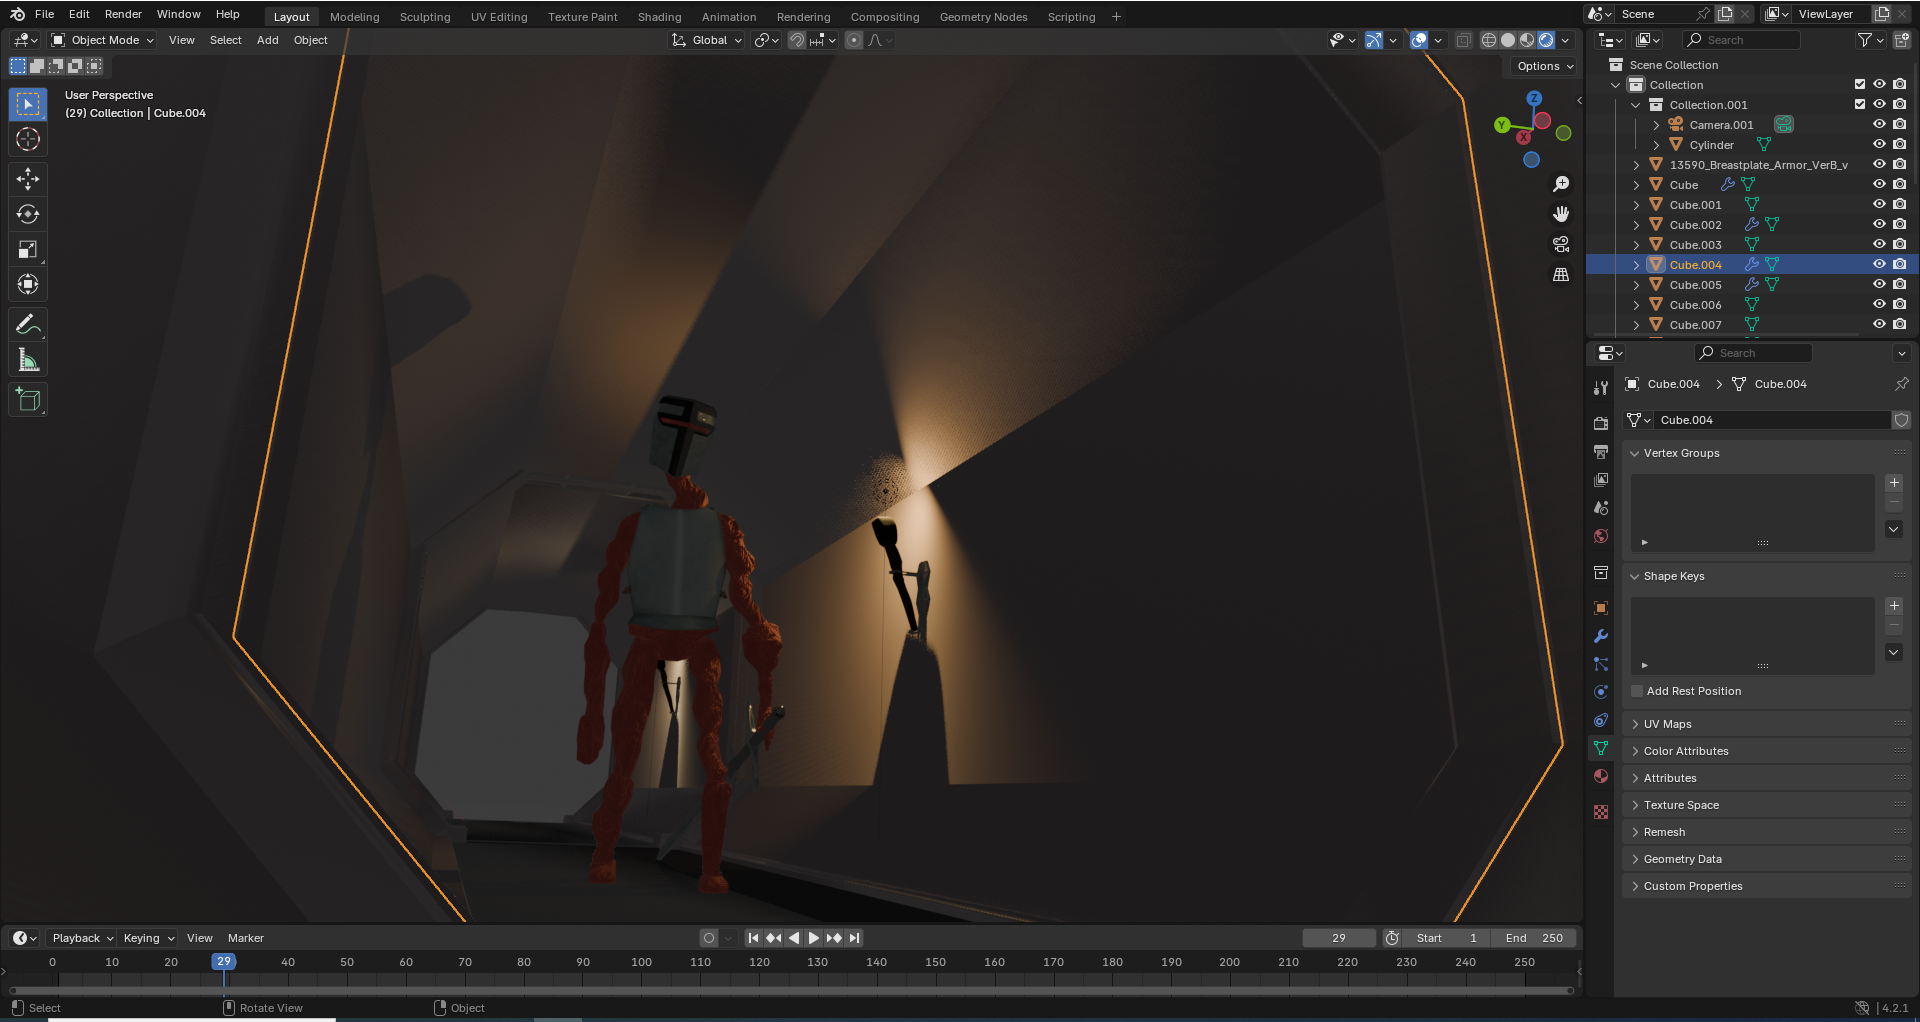
Task: Open the Render menu
Action: coord(123,14)
